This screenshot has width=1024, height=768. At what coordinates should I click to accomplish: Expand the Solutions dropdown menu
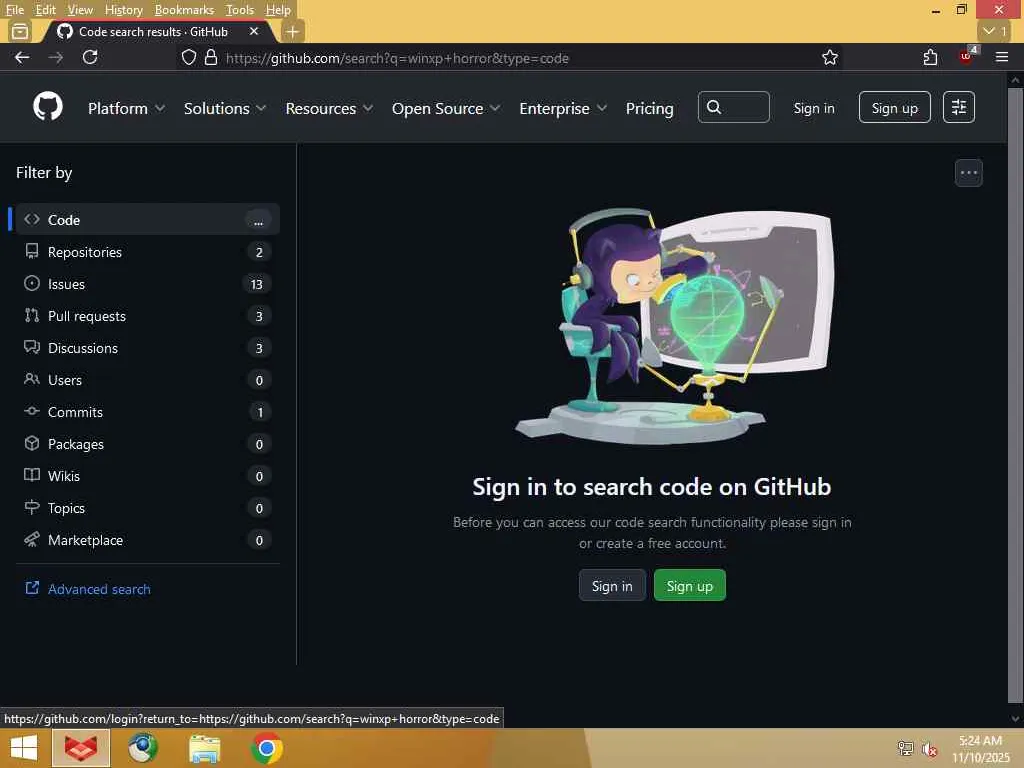point(225,108)
